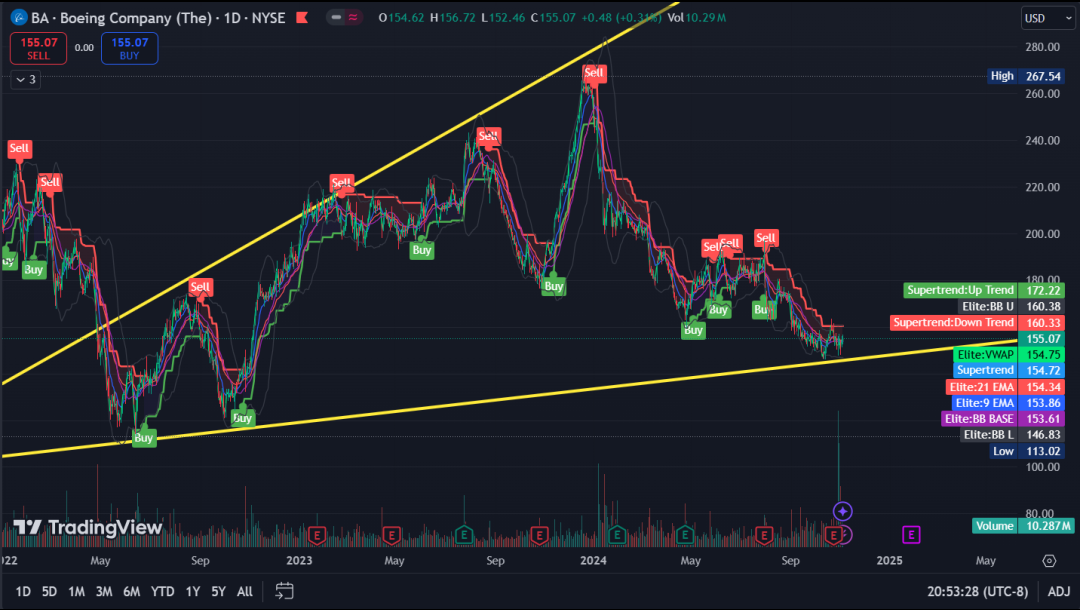Switch to the All time range
Viewport: 1080px width, 610px height.
click(x=245, y=591)
